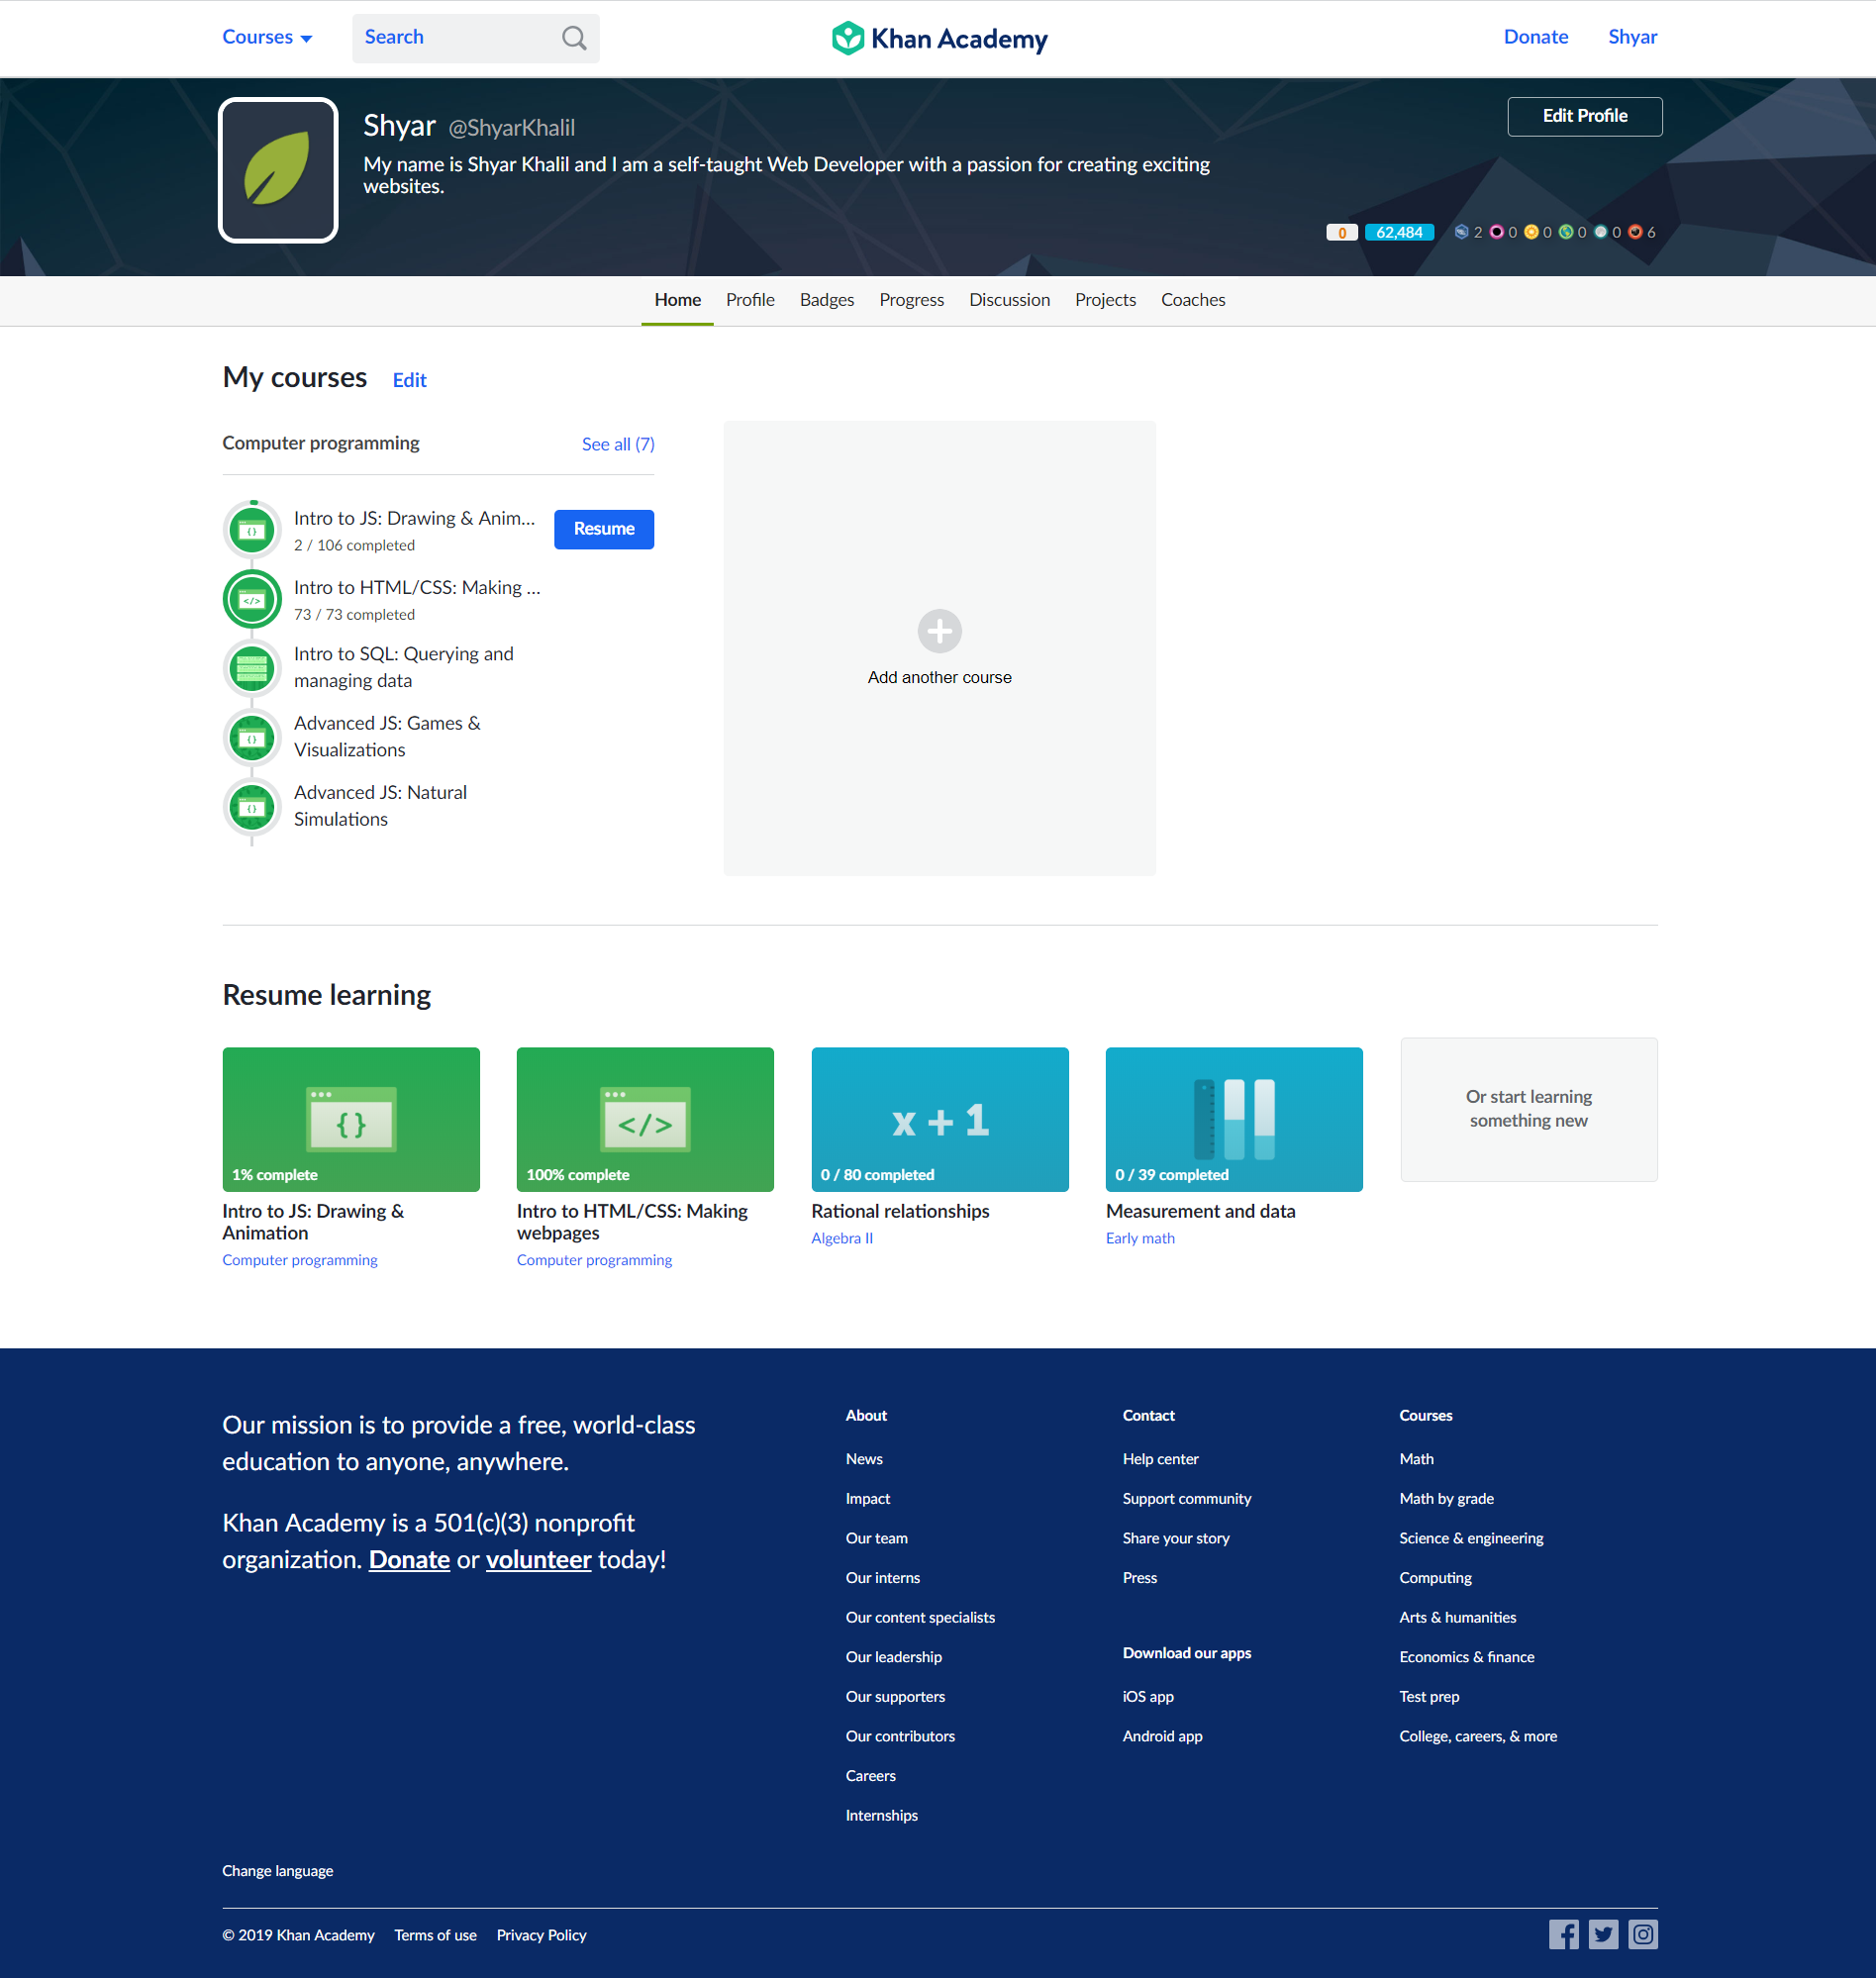Open the Rational relationships thumbnail

[939, 1119]
